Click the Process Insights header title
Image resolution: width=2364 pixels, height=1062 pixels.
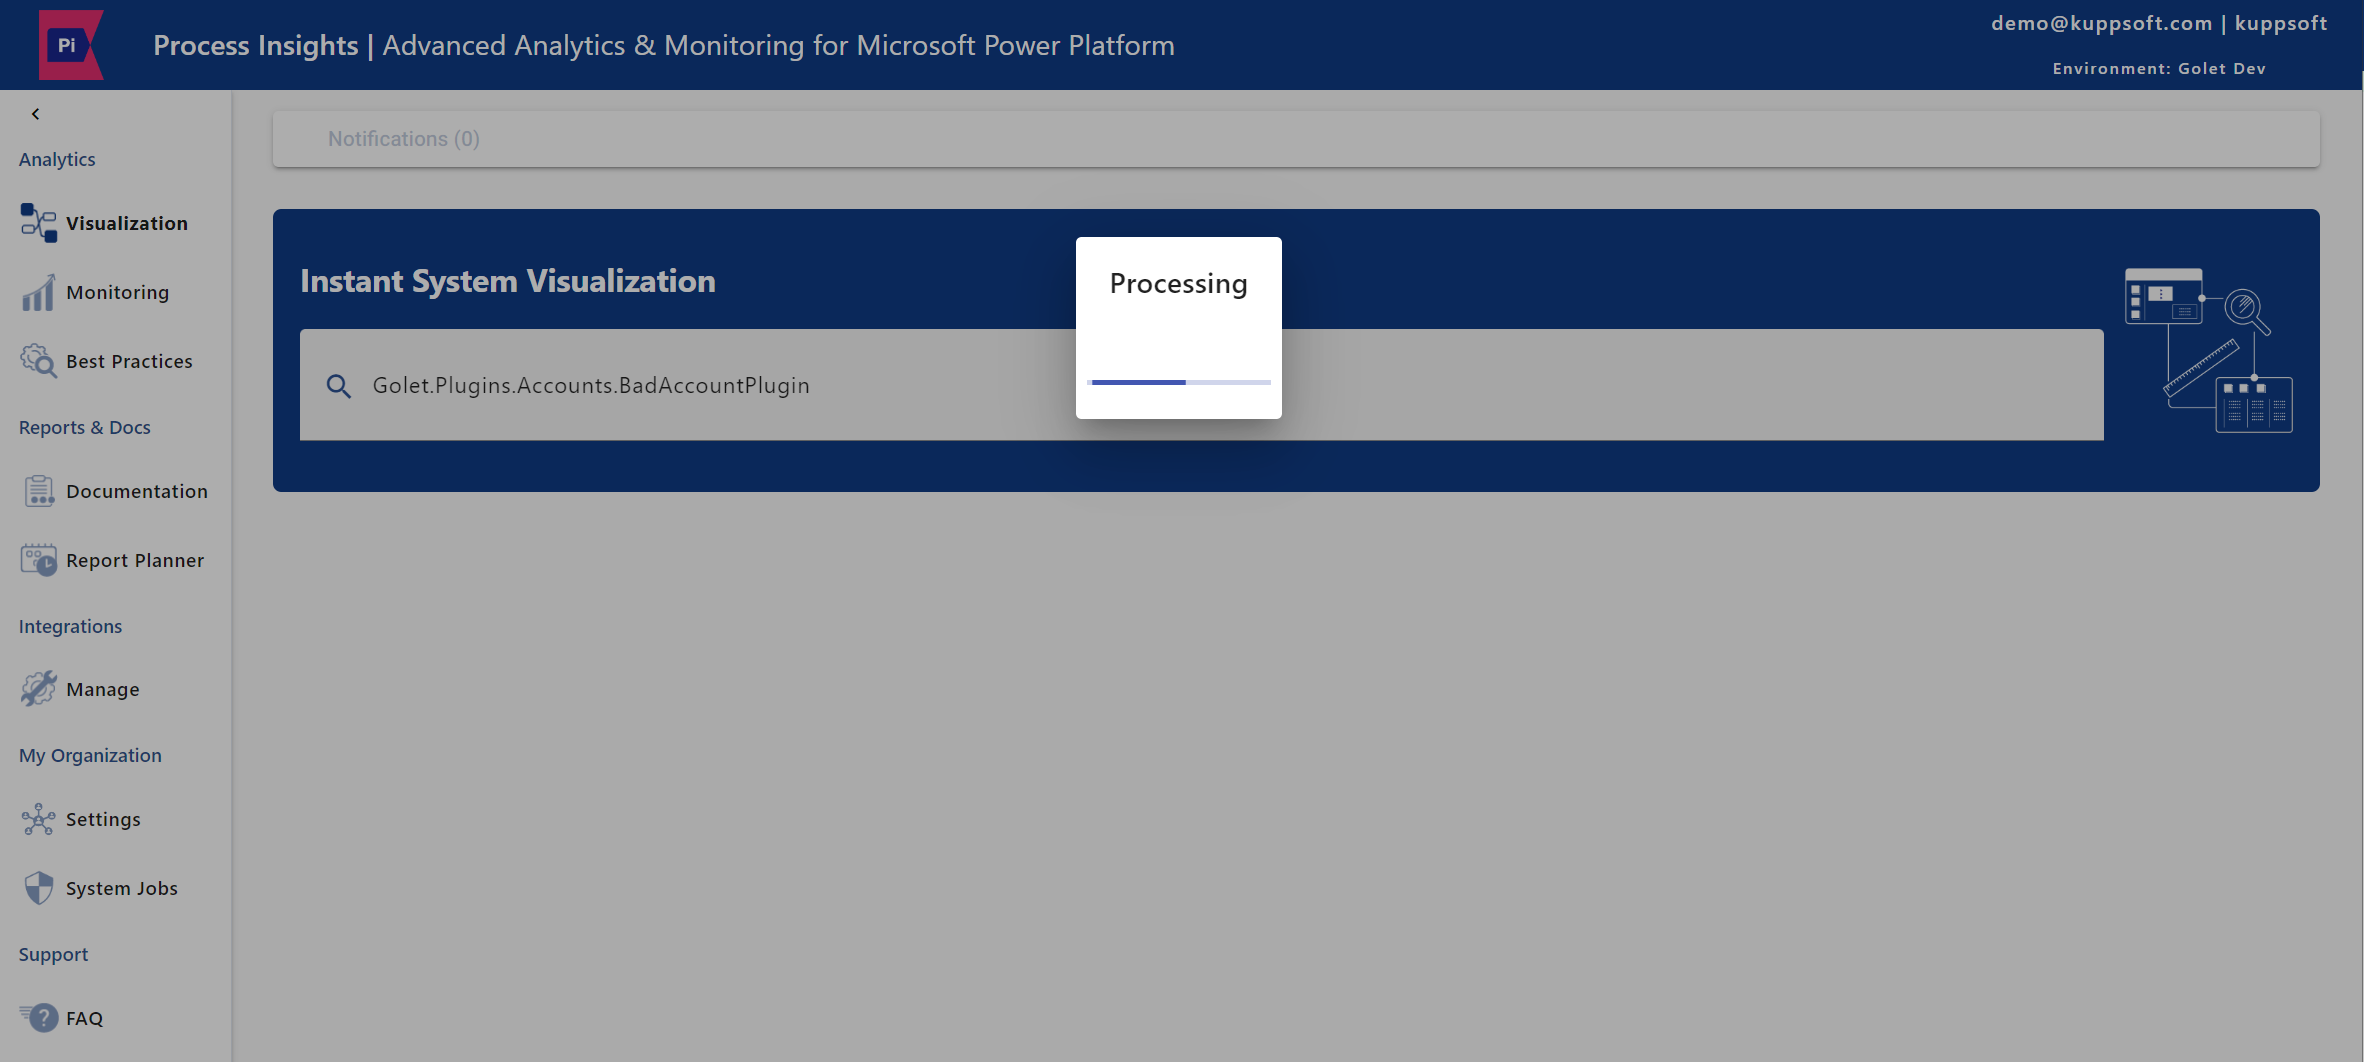tap(256, 45)
